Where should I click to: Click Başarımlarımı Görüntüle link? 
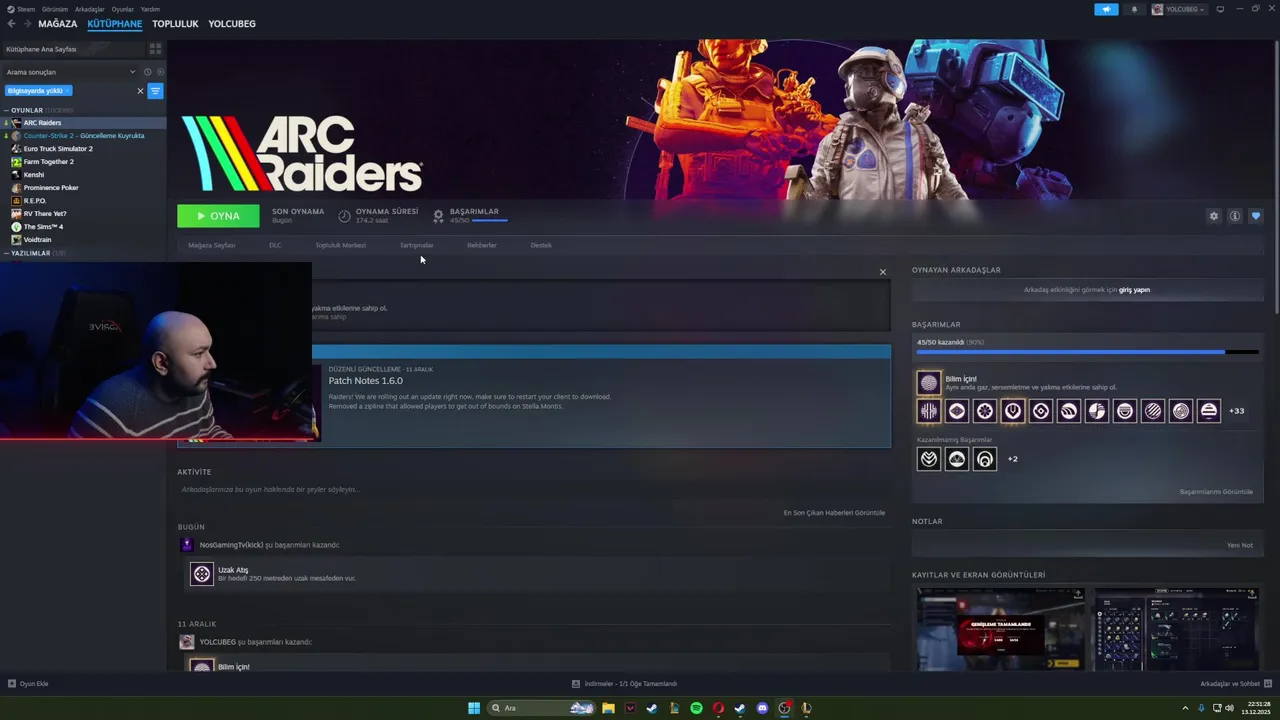coord(1216,492)
